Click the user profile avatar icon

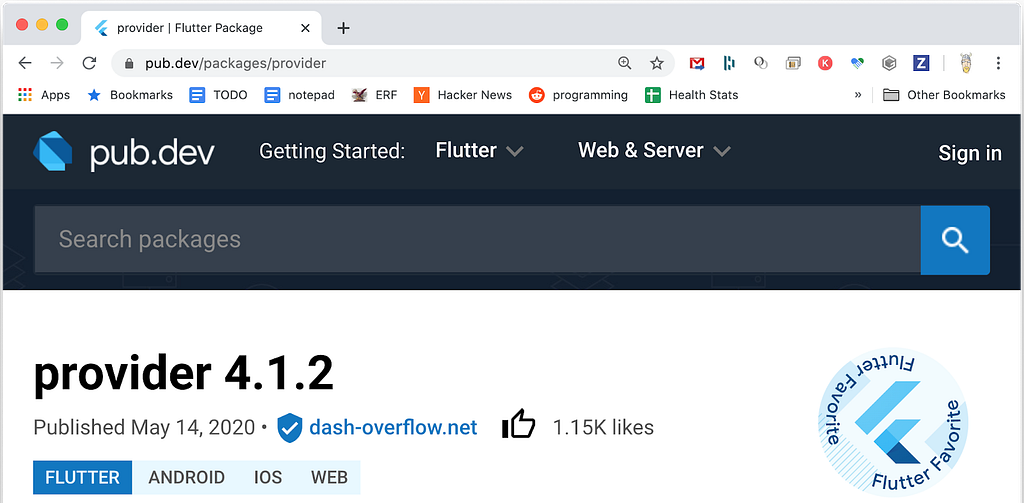click(x=967, y=63)
